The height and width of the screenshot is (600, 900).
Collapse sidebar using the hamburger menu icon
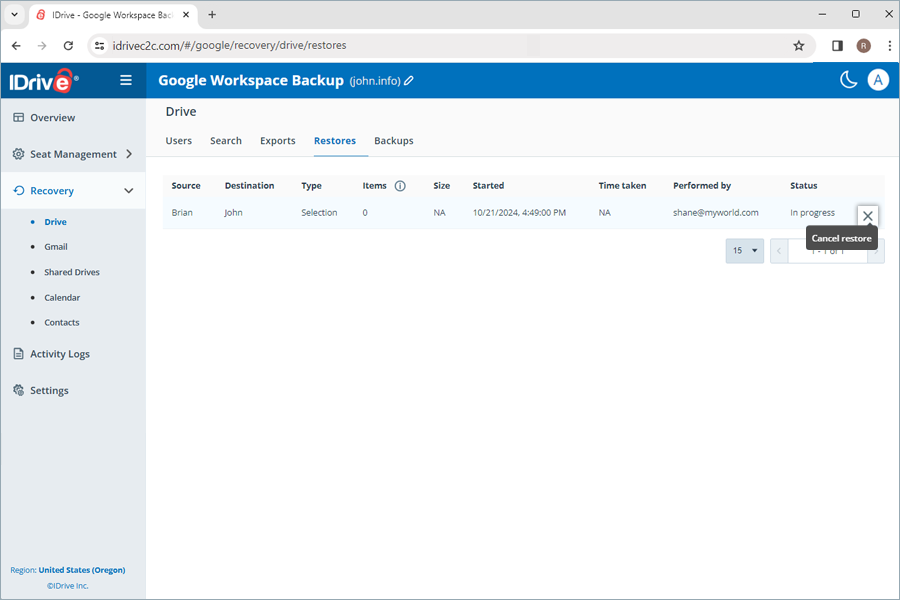pos(126,80)
